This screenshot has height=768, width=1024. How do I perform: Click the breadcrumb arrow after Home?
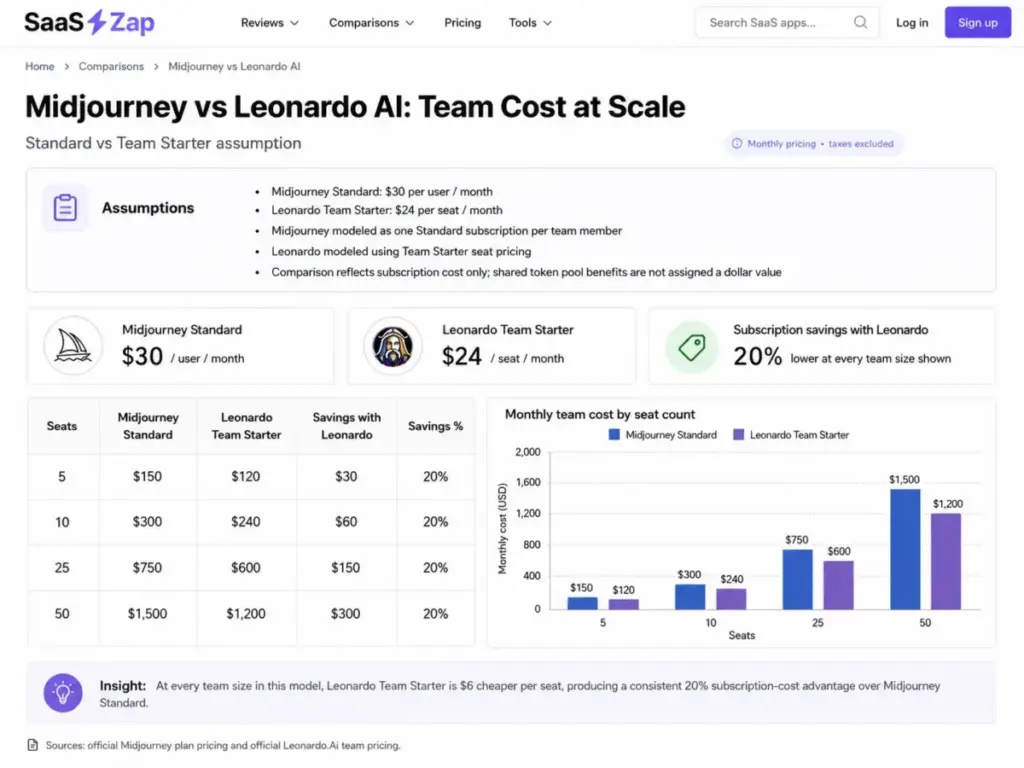[x=67, y=67]
